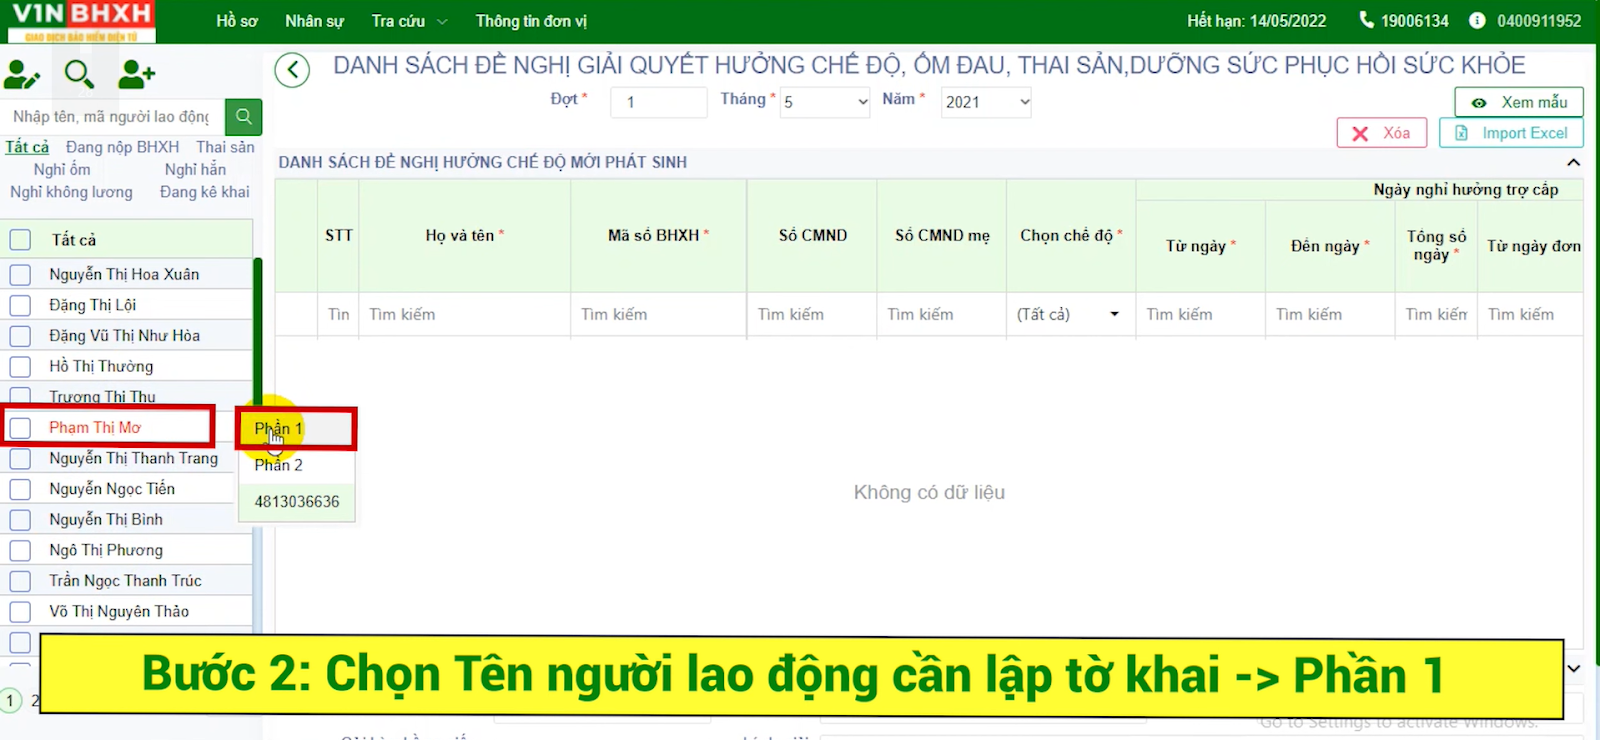Open the Tháng month dropdown
The height and width of the screenshot is (740, 1600).
point(825,102)
